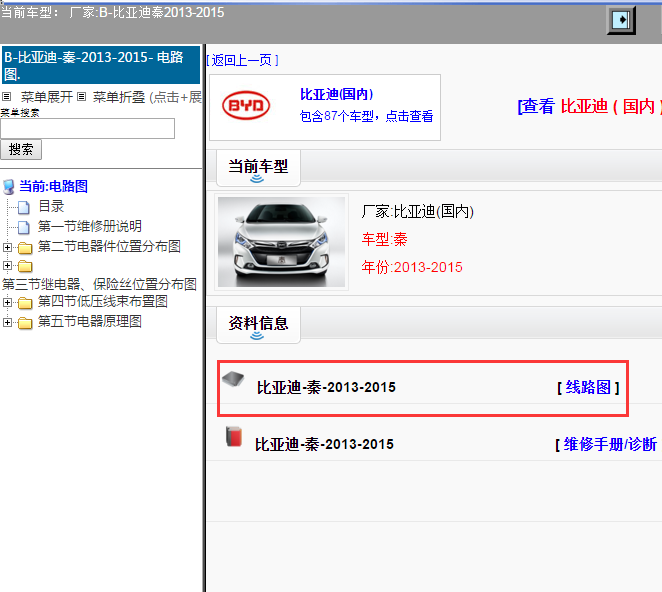This screenshot has height=592, width=662.
Task: Click the 车型:秦 text
Action: (x=385, y=239)
